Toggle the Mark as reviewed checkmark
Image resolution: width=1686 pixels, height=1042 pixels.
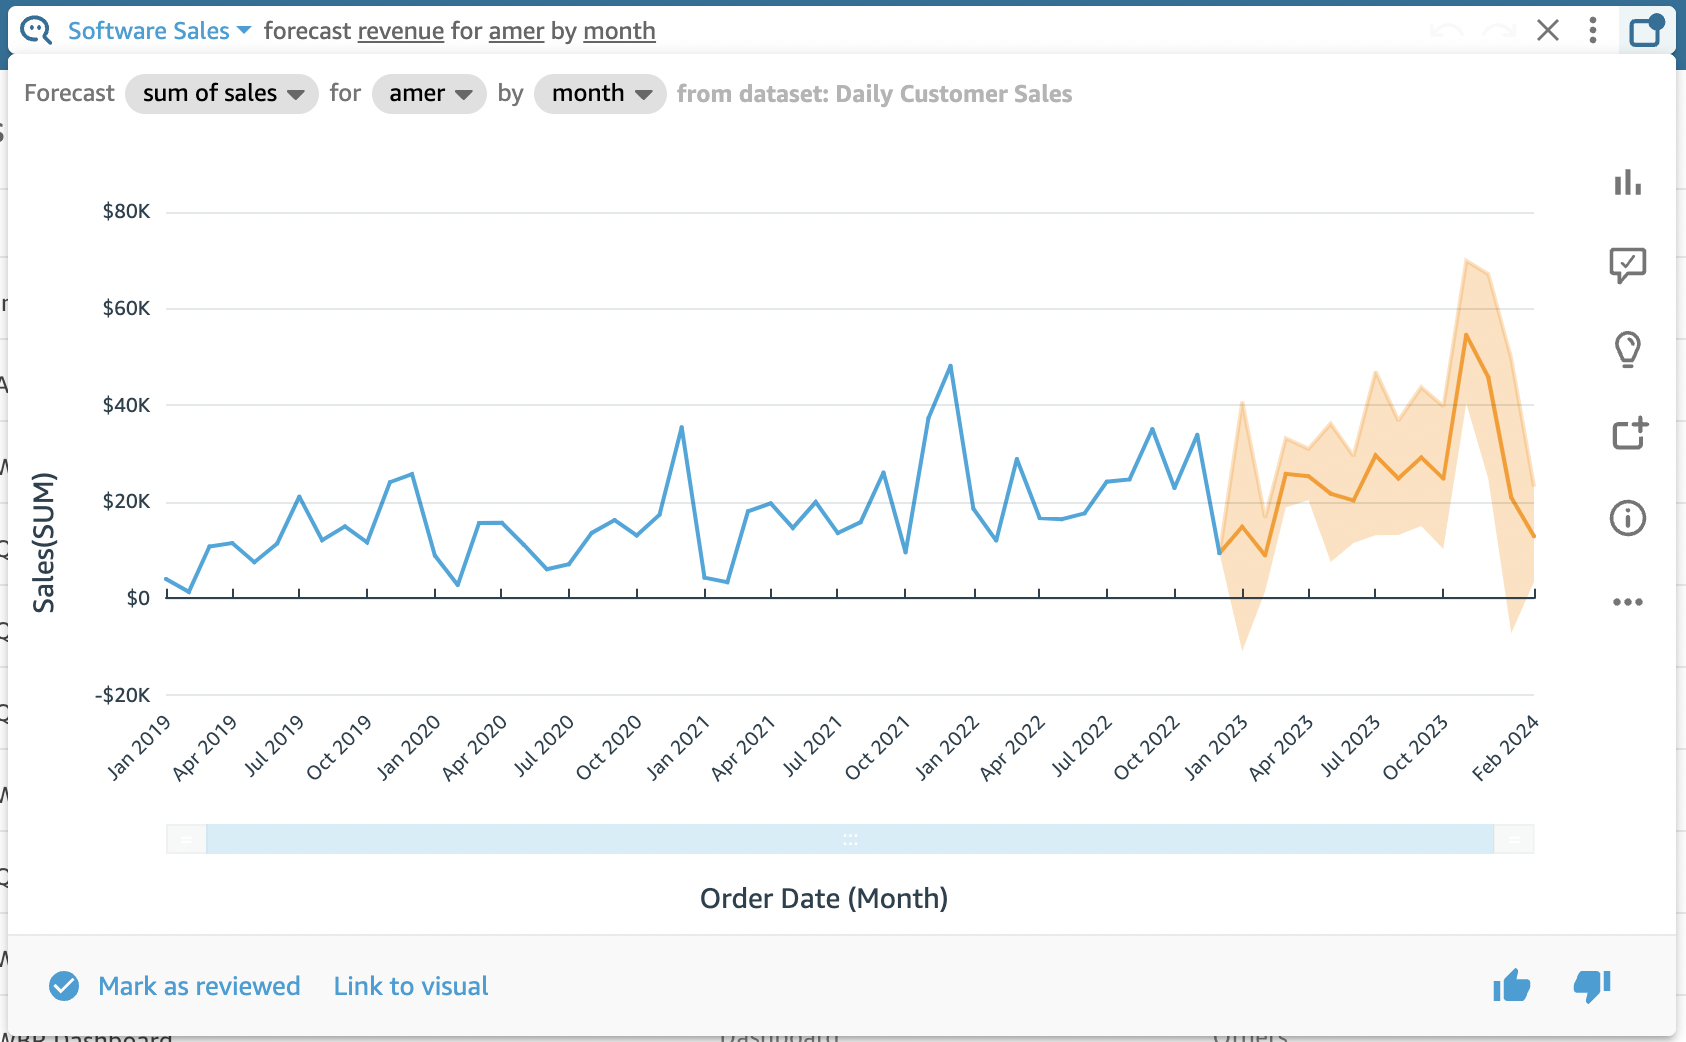point(63,986)
